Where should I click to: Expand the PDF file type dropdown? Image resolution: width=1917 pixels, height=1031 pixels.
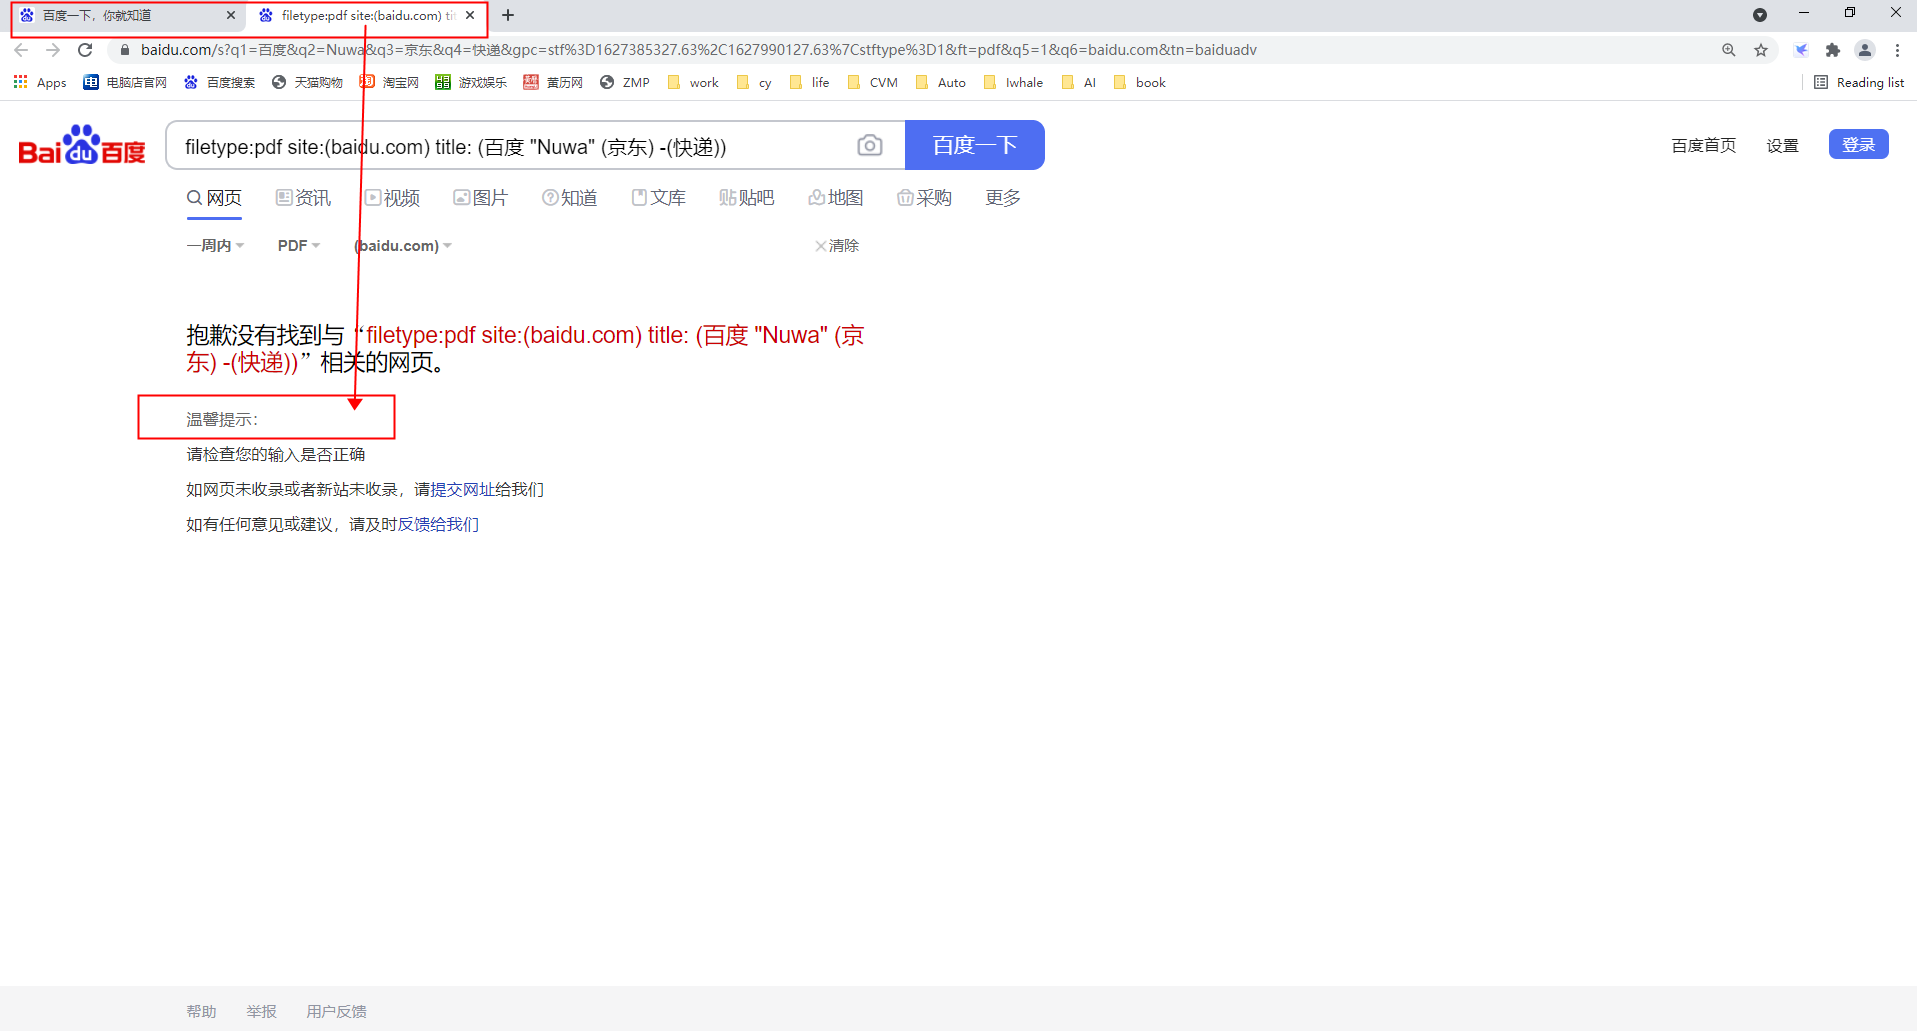[x=299, y=246]
